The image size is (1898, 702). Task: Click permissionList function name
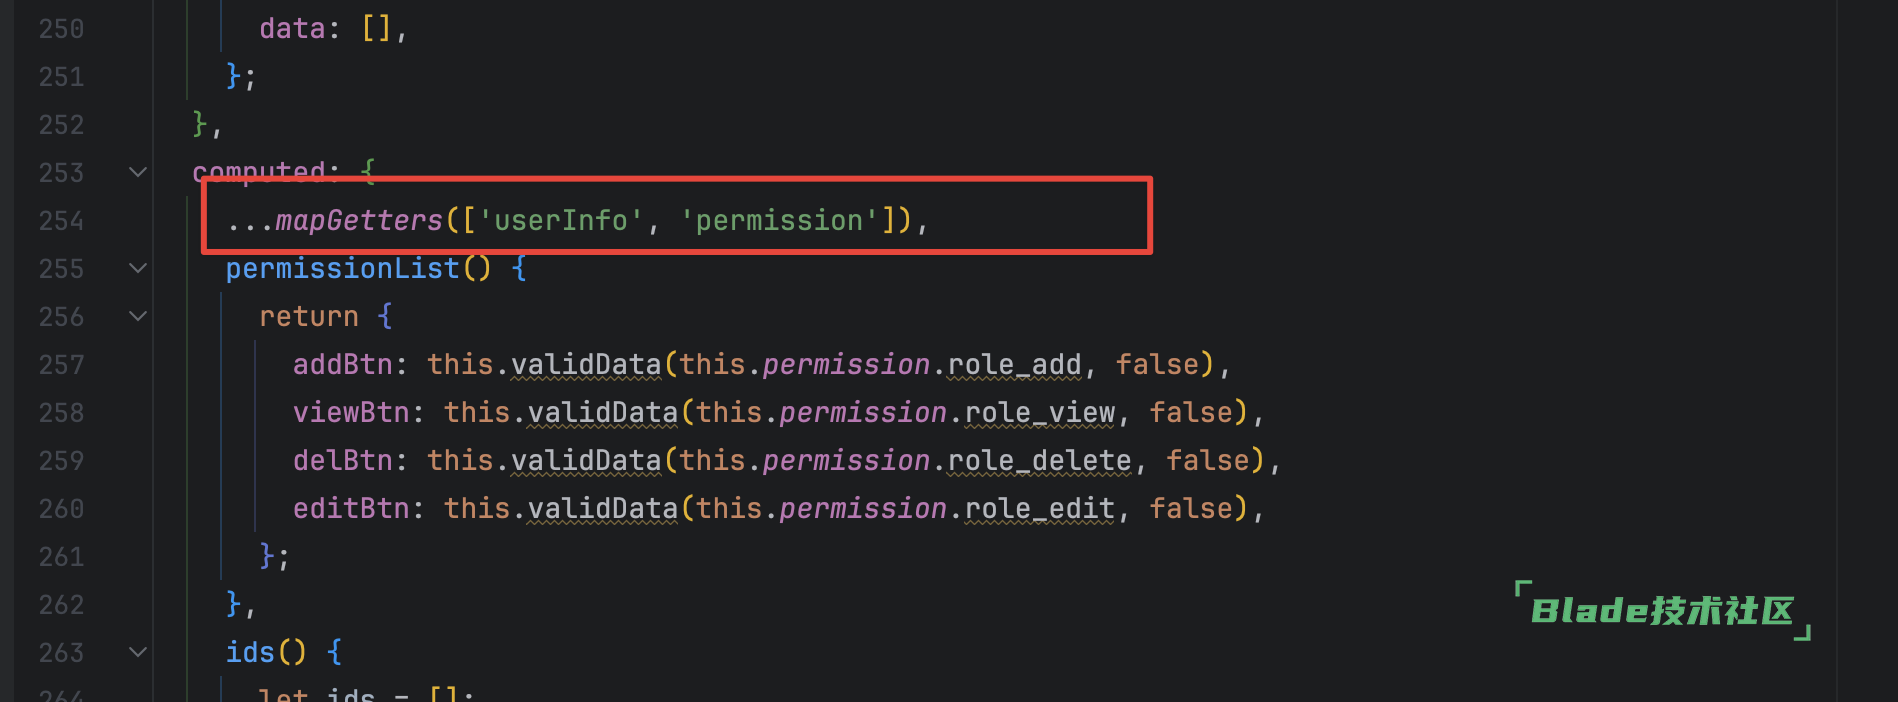pos(342,268)
